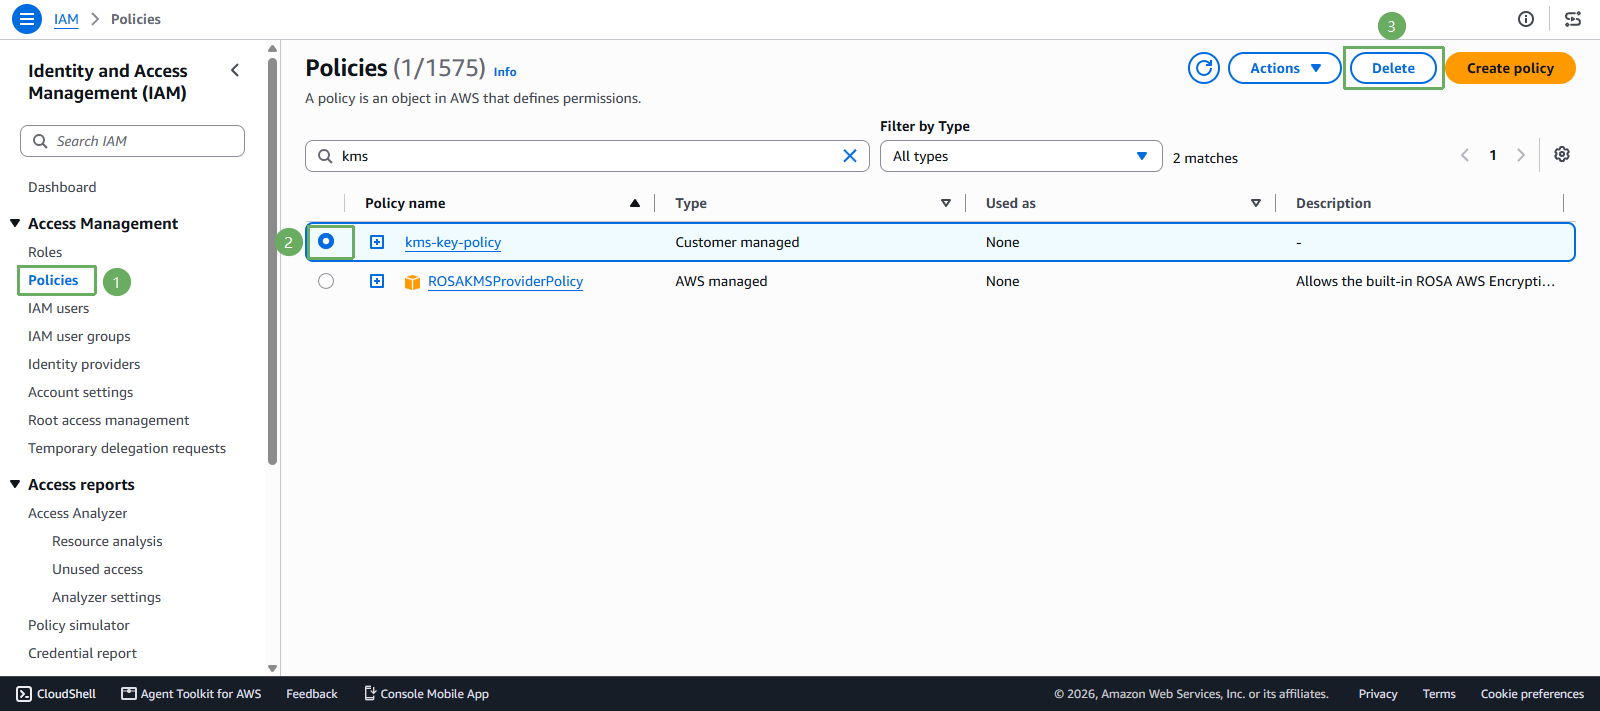Open the Filter by Type dropdown
This screenshot has width=1600, height=711.
click(1021, 156)
